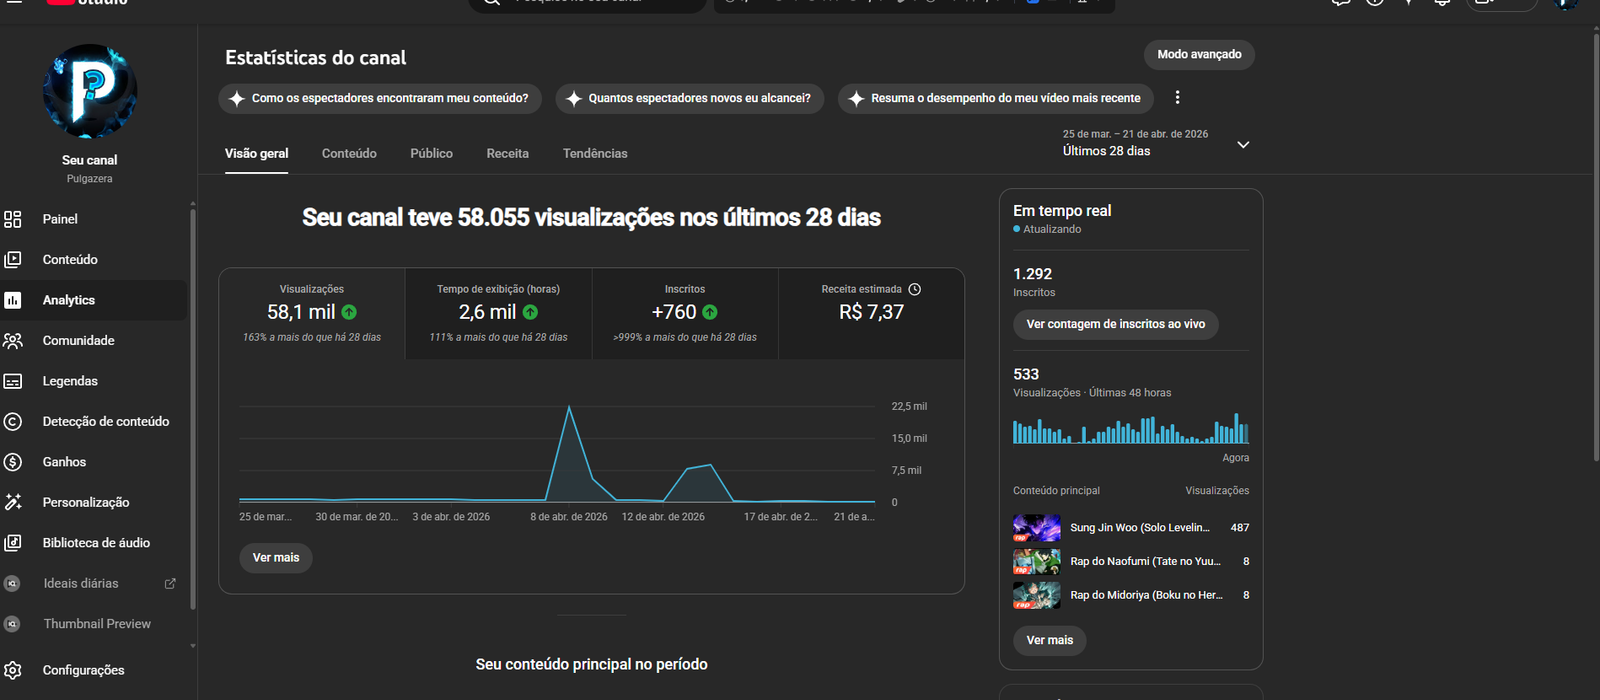Open Sung Jin Woo video thumbnail
Screen dimensions: 1600x700
[x=1036, y=528]
